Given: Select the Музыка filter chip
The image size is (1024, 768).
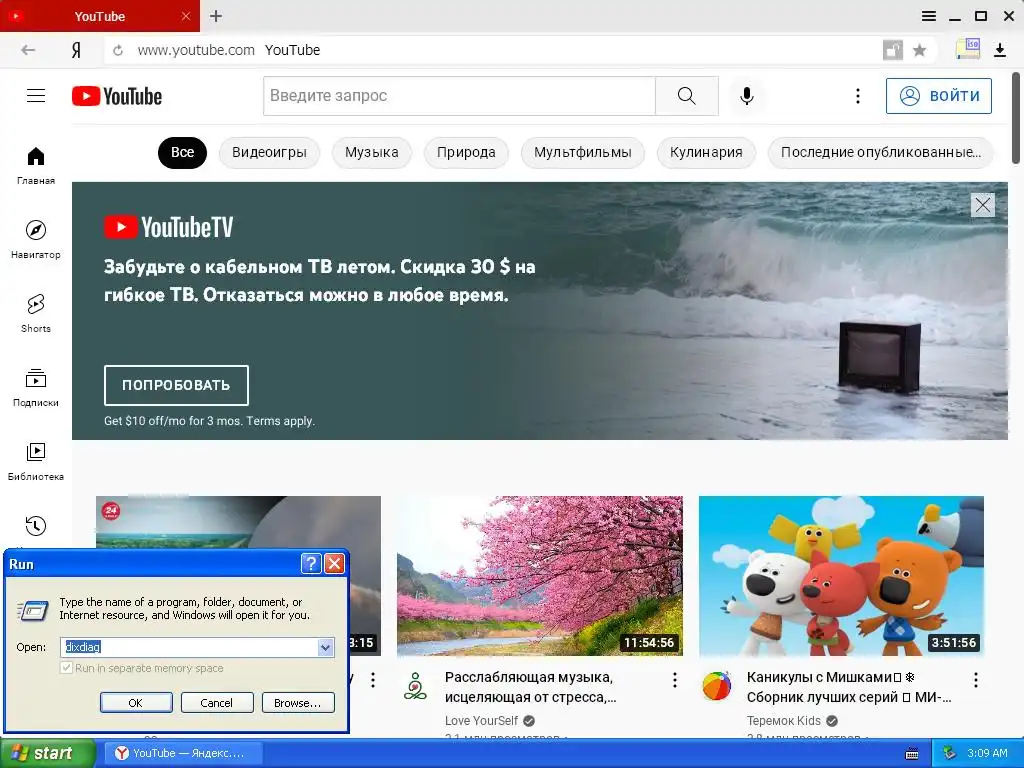Looking at the screenshot, I should 372,153.
